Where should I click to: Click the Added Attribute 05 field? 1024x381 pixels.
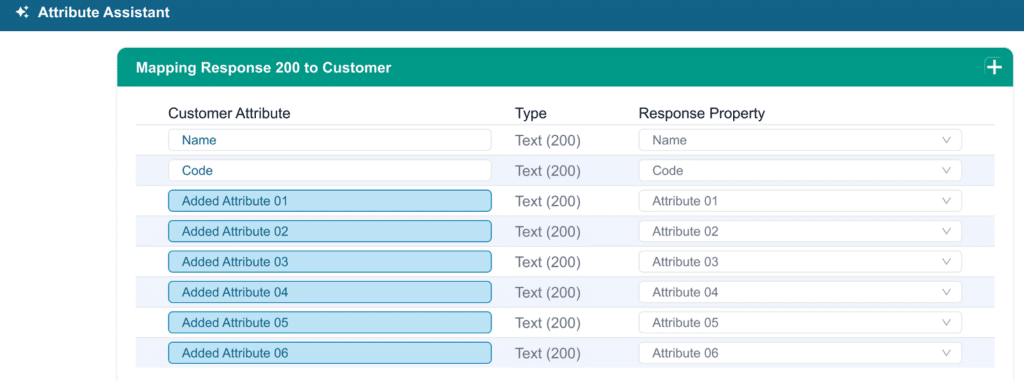pyautogui.click(x=330, y=323)
